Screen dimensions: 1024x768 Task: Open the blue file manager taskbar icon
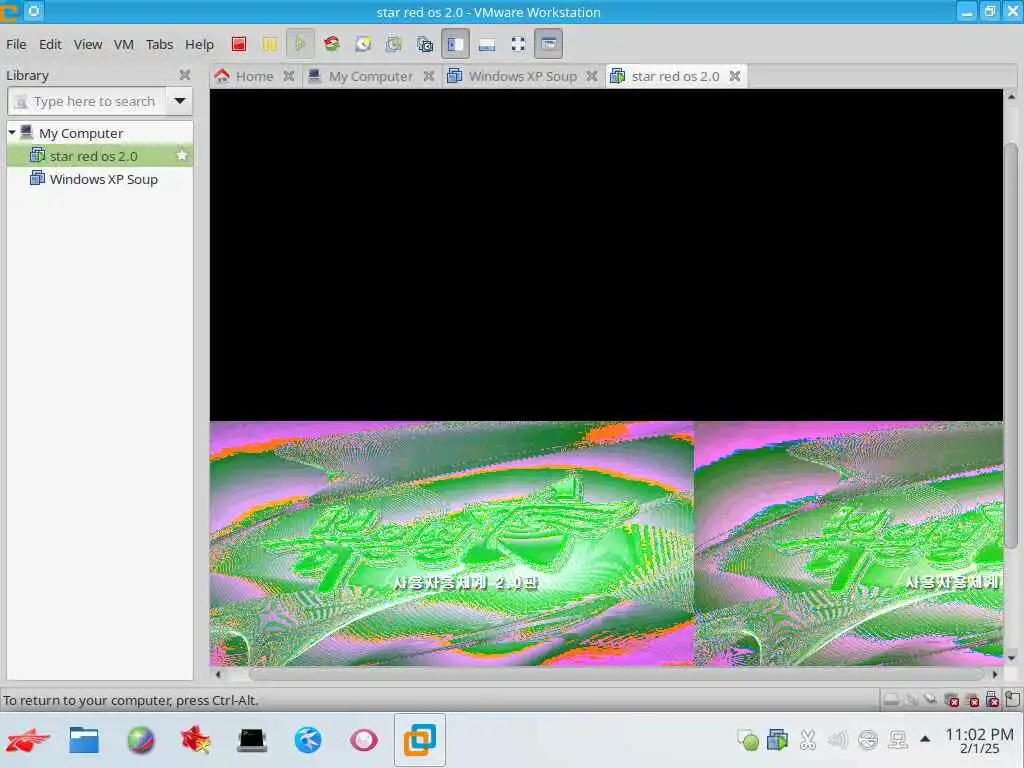point(84,741)
